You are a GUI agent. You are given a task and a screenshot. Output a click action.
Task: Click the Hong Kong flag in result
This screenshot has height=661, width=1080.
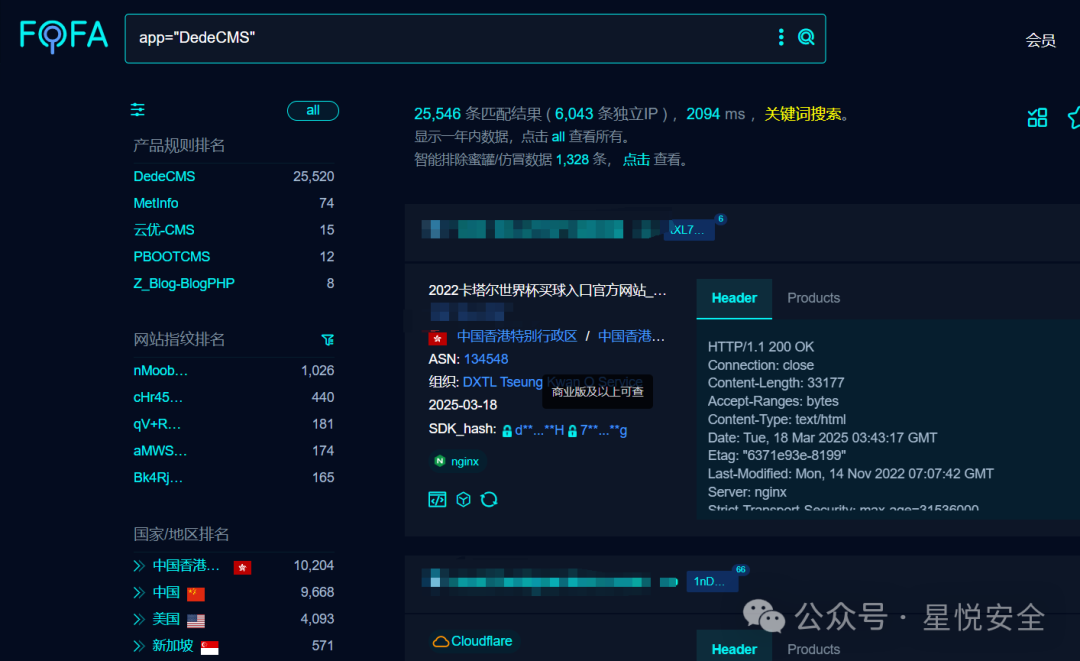pos(437,338)
